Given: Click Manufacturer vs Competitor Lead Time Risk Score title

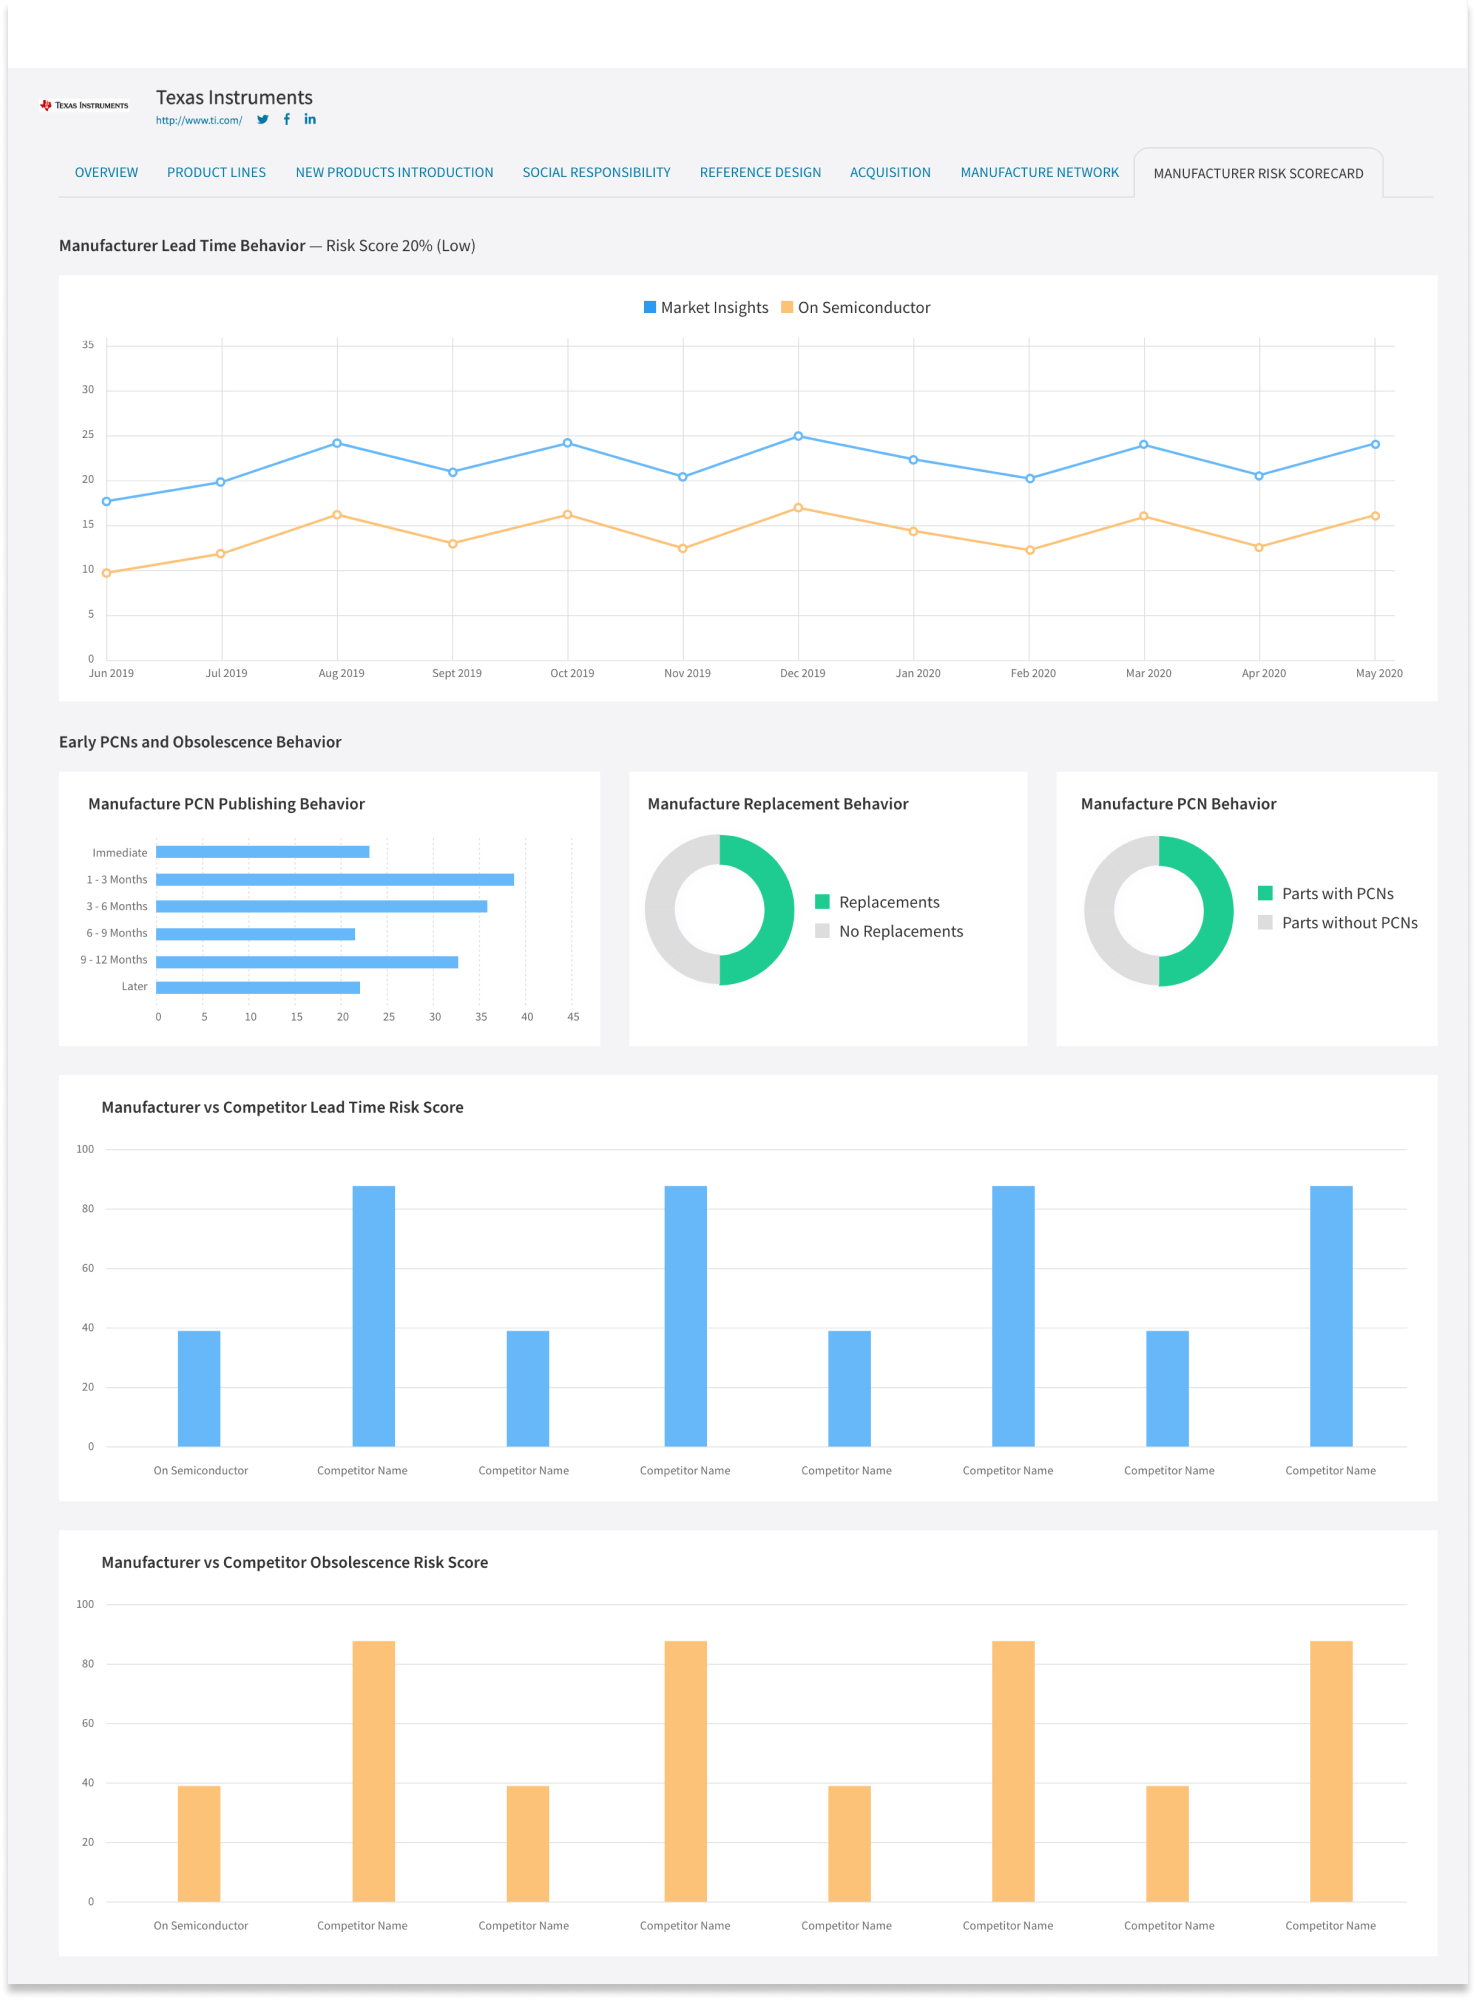Looking at the screenshot, I should 282,1107.
